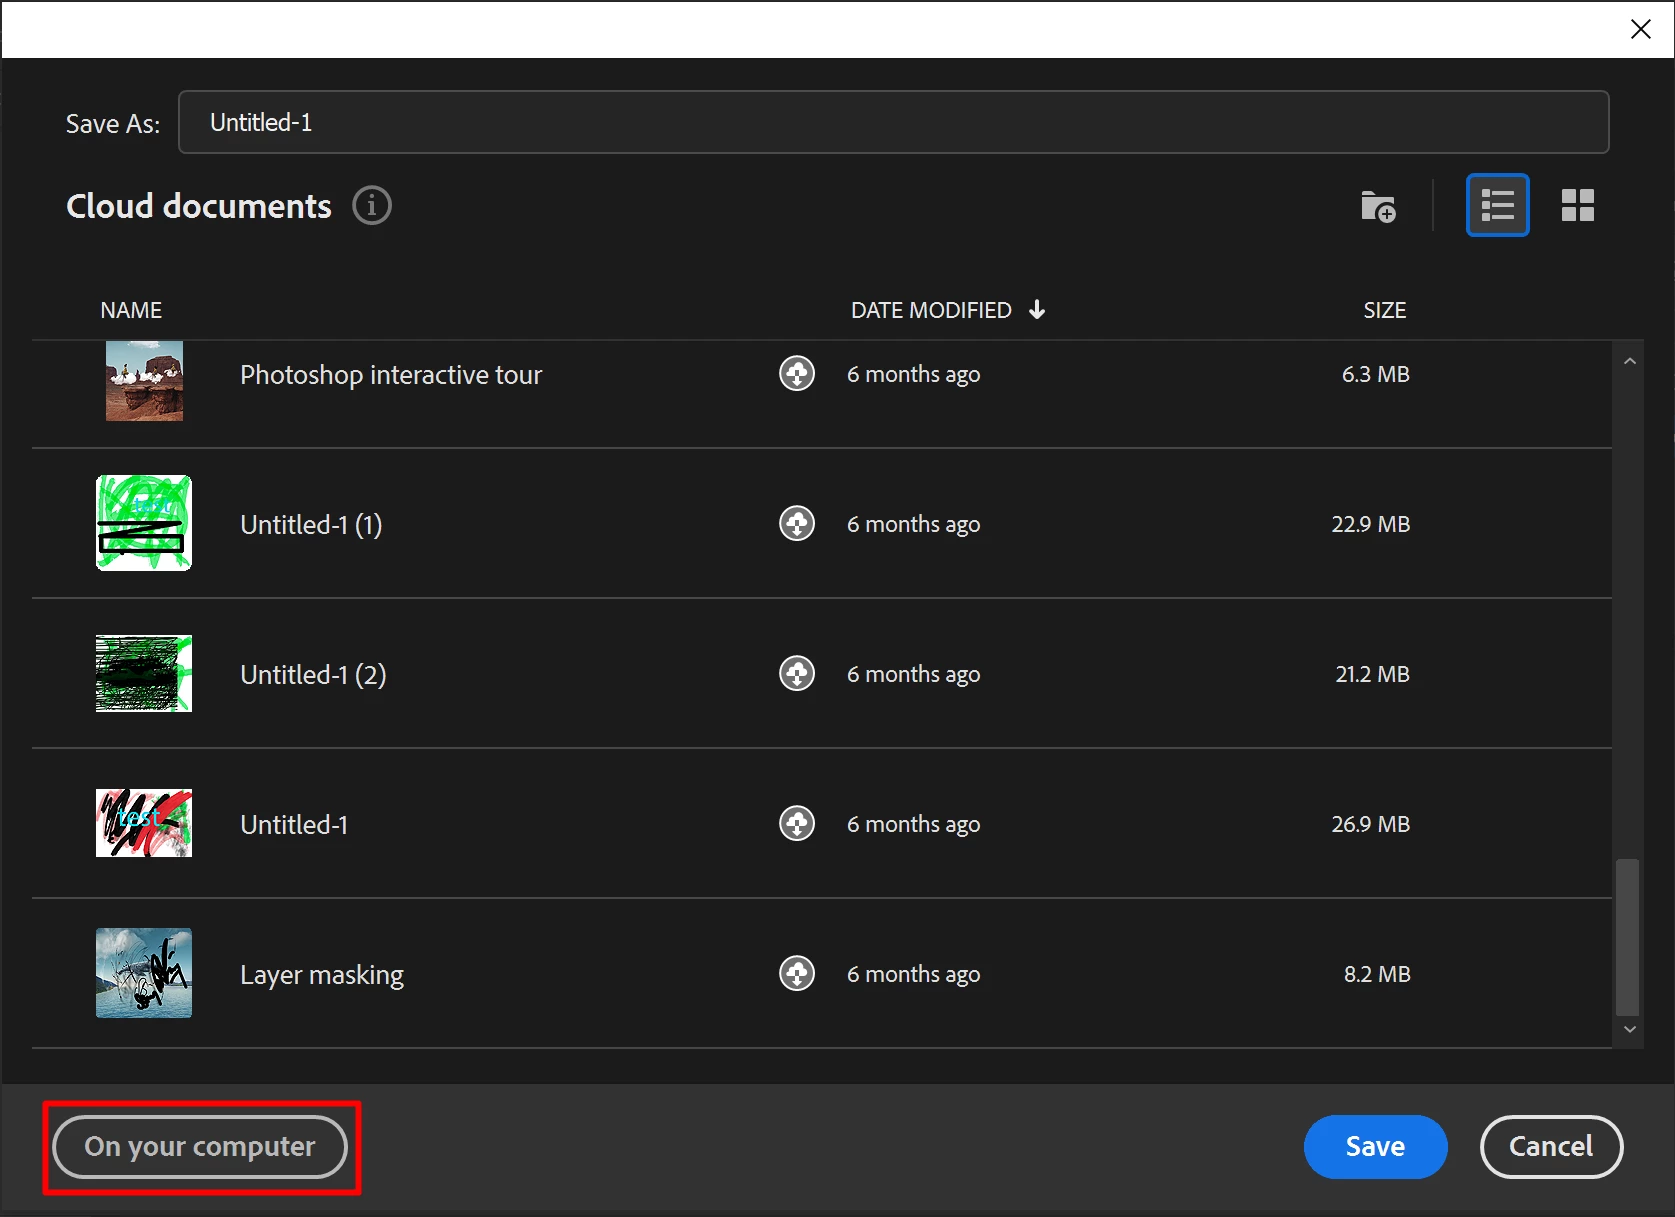Select Photoshop interactive tour thumbnail
Screen dimensions: 1675x1217
144,381
